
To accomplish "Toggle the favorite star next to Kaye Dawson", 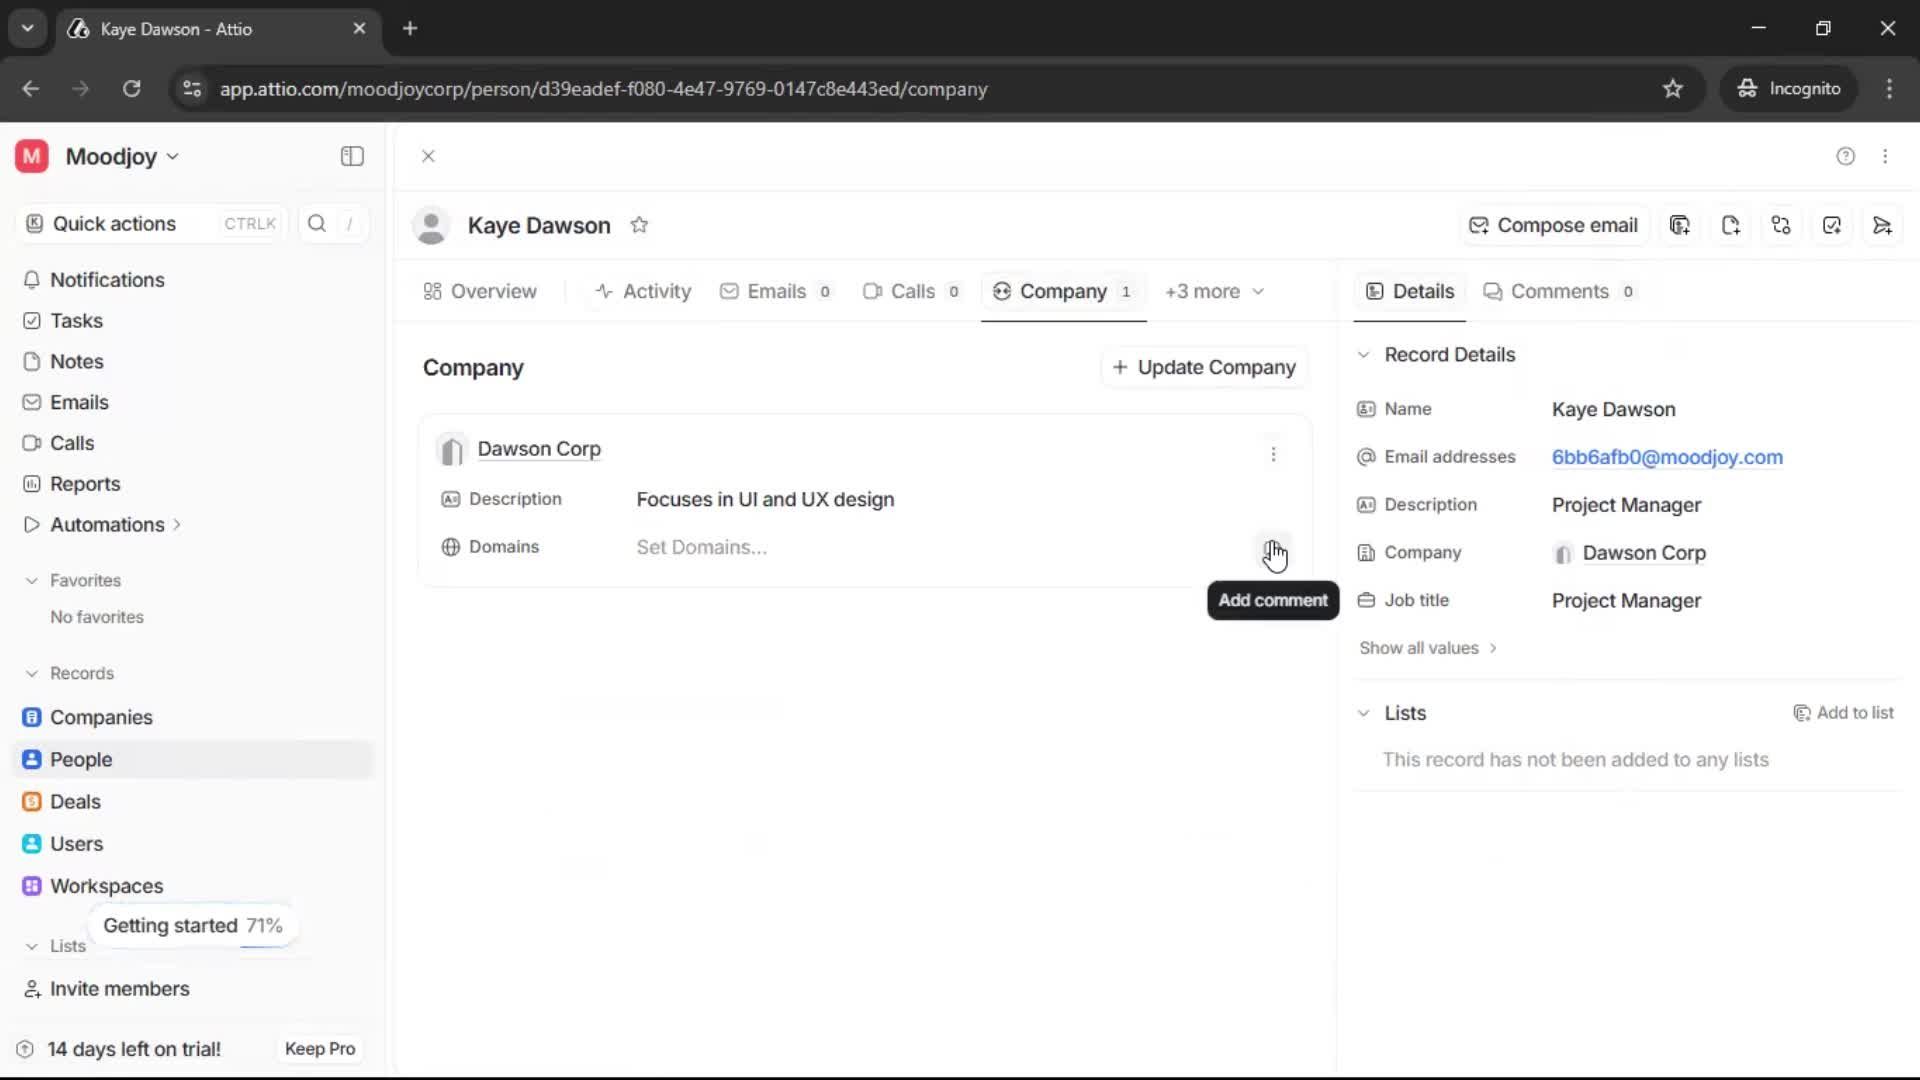I will point(640,224).
